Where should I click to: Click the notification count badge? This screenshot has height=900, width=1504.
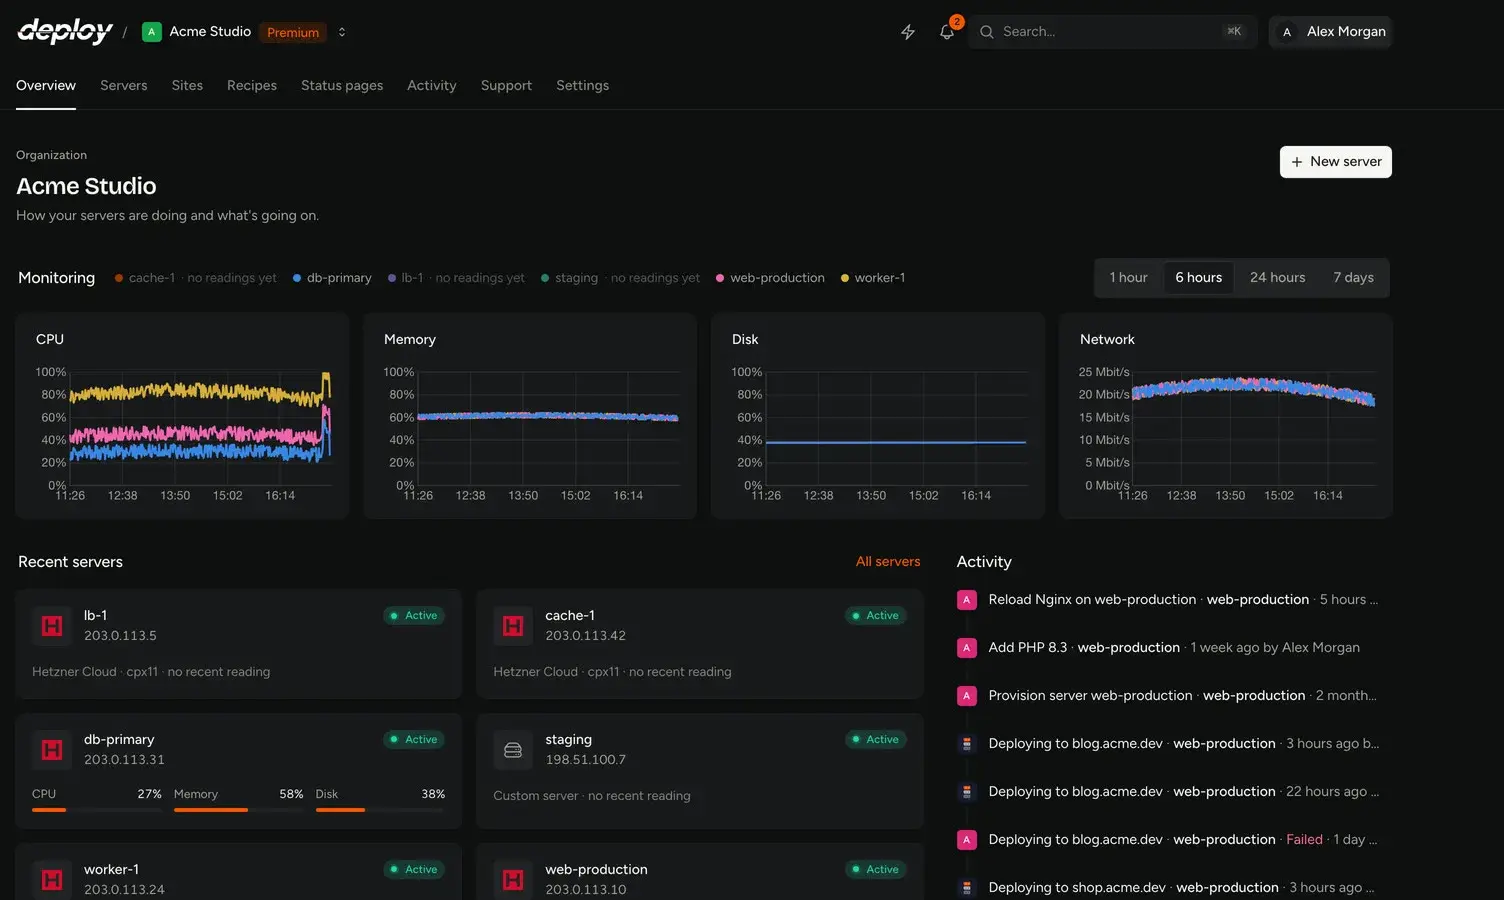point(957,22)
